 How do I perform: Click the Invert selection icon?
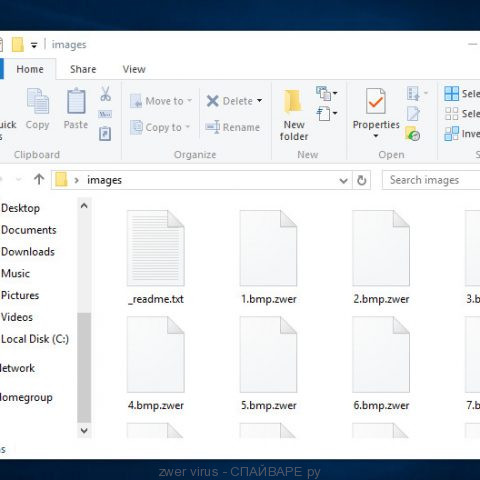click(x=452, y=134)
